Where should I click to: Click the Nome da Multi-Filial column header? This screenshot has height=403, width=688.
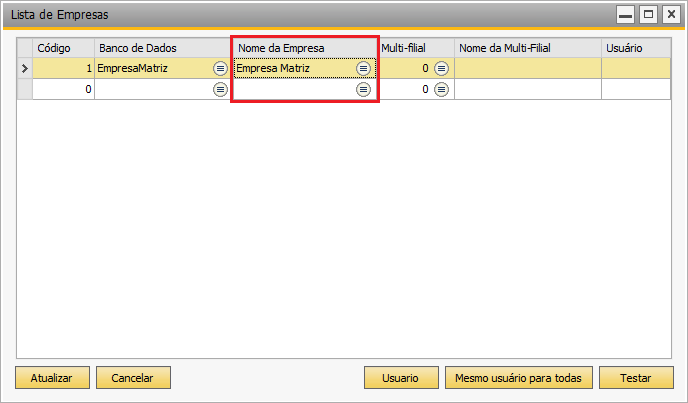[x=528, y=48]
